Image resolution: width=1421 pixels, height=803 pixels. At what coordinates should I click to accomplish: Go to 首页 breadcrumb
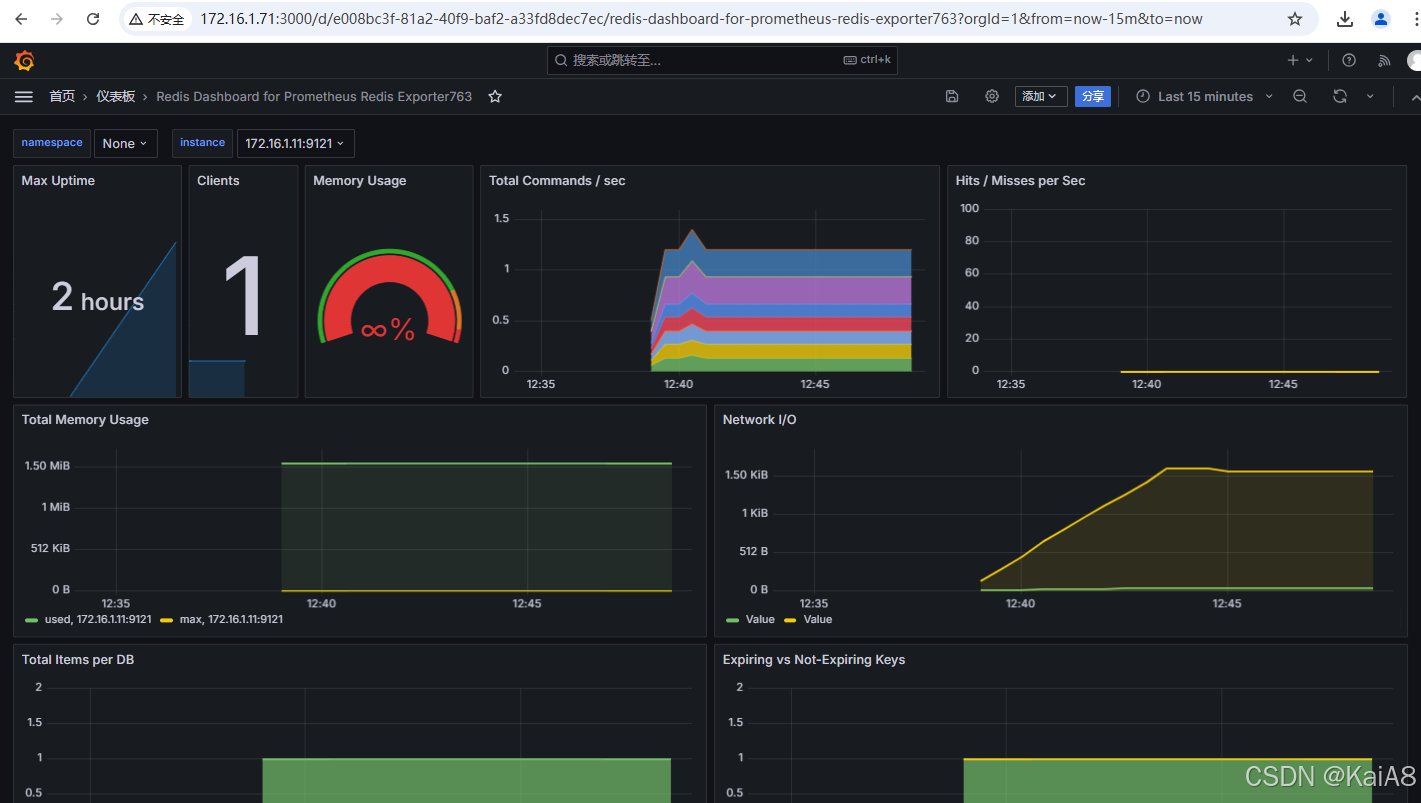tap(62, 97)
